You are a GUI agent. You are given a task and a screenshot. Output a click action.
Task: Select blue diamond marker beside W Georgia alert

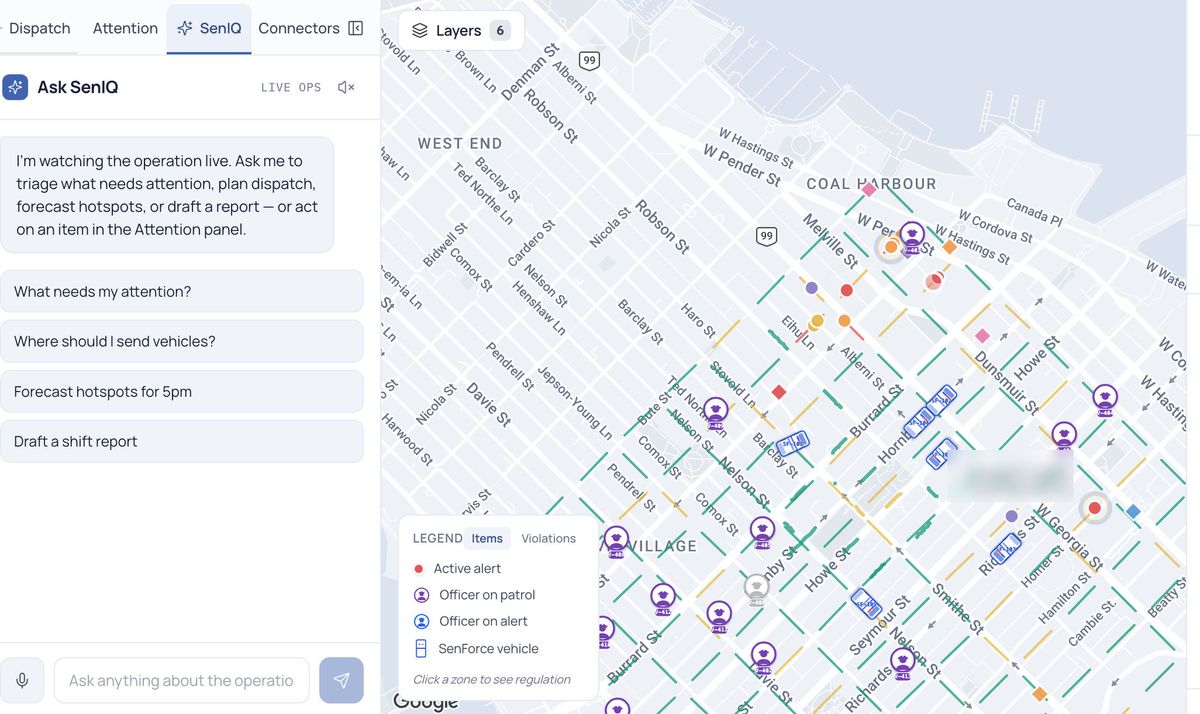[x=1133, y=511]
